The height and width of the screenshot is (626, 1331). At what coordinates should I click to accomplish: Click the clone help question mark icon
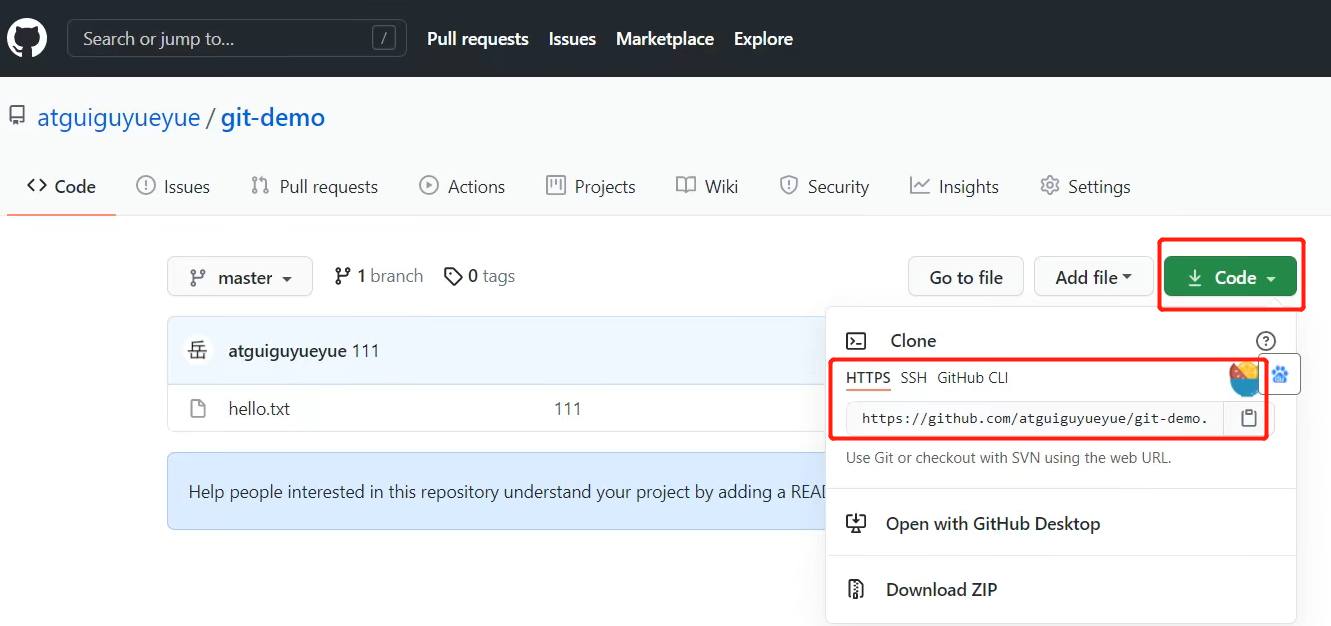[1266, 341]
